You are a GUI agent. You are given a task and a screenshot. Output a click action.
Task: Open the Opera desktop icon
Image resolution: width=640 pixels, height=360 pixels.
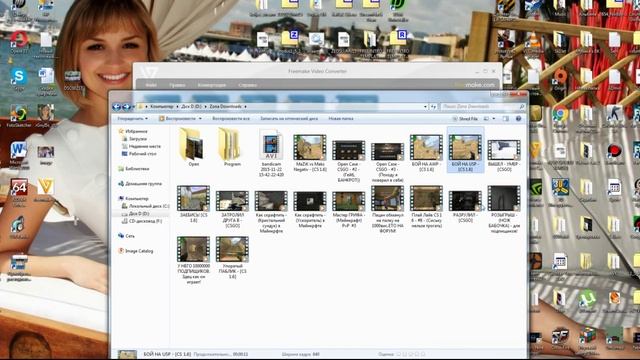click(x=19, y=42)
